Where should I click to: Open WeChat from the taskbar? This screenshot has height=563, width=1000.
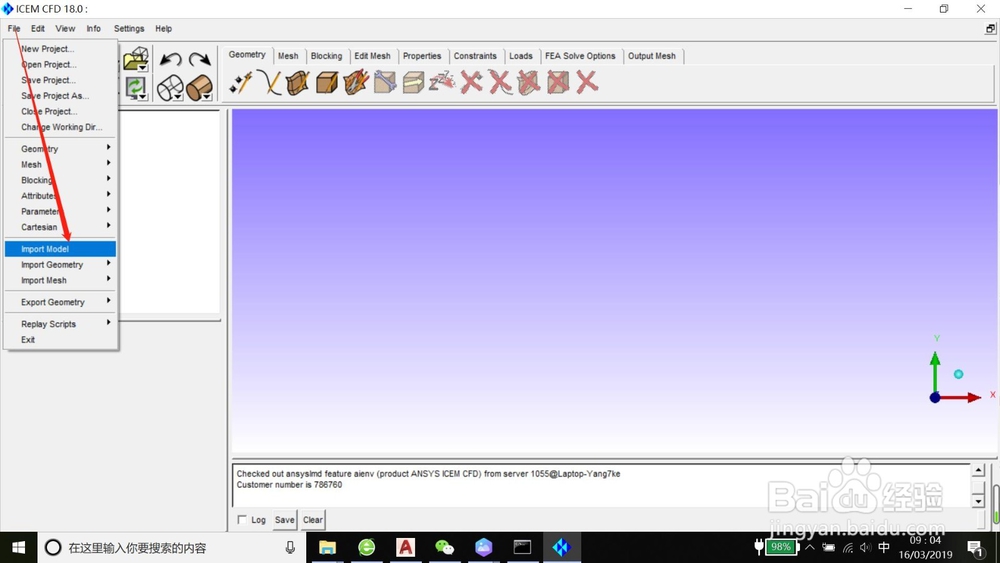click(x=444, y=547)
